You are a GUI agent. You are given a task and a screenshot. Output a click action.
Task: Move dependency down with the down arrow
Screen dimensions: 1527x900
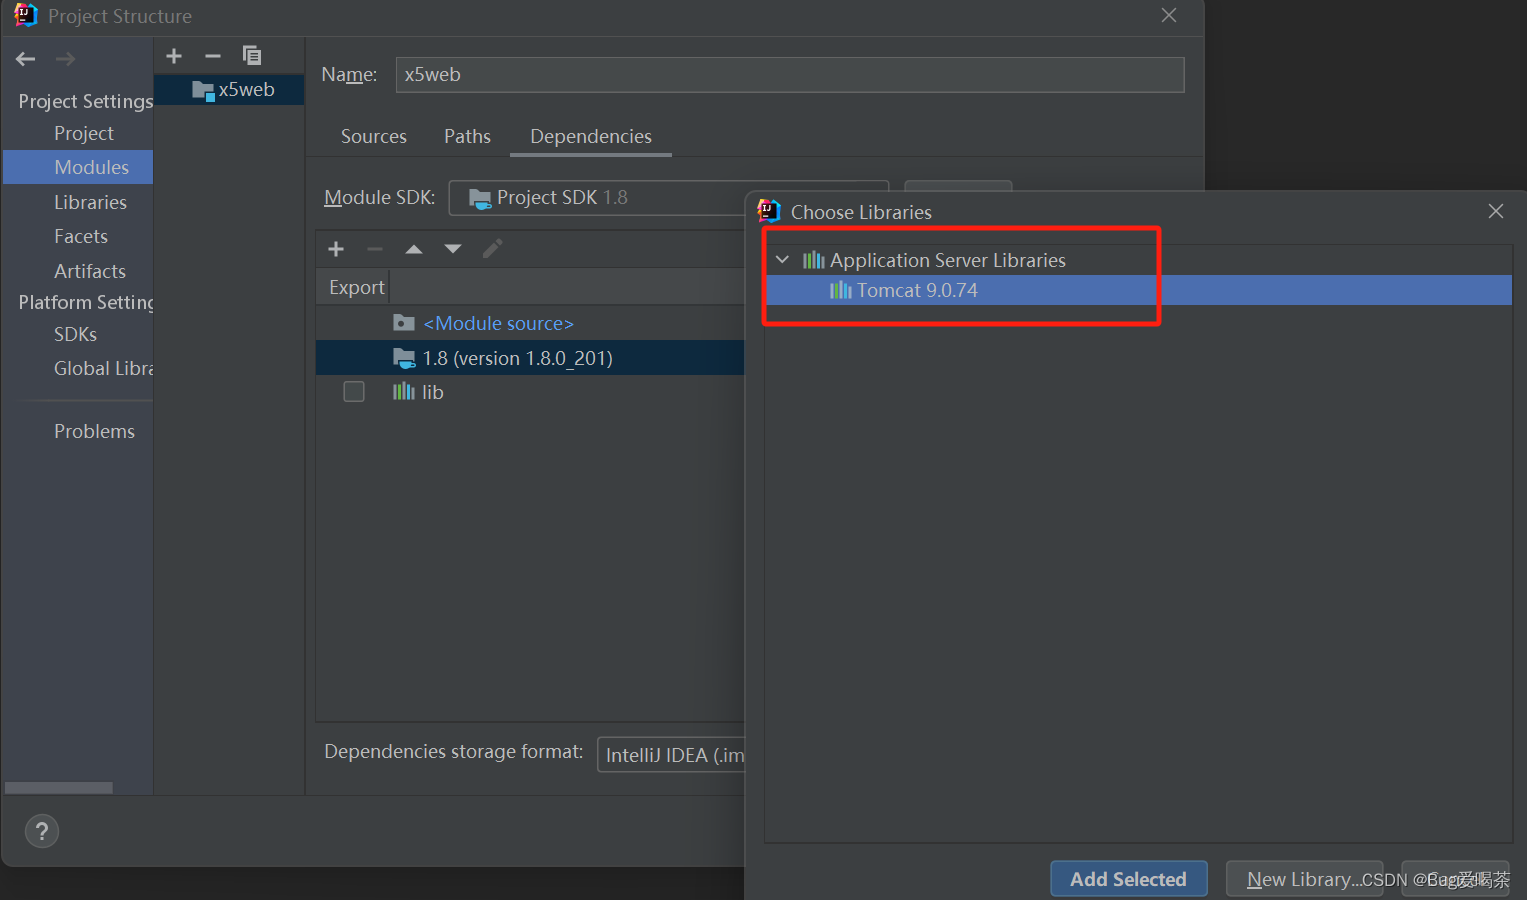tap(453, 249)
